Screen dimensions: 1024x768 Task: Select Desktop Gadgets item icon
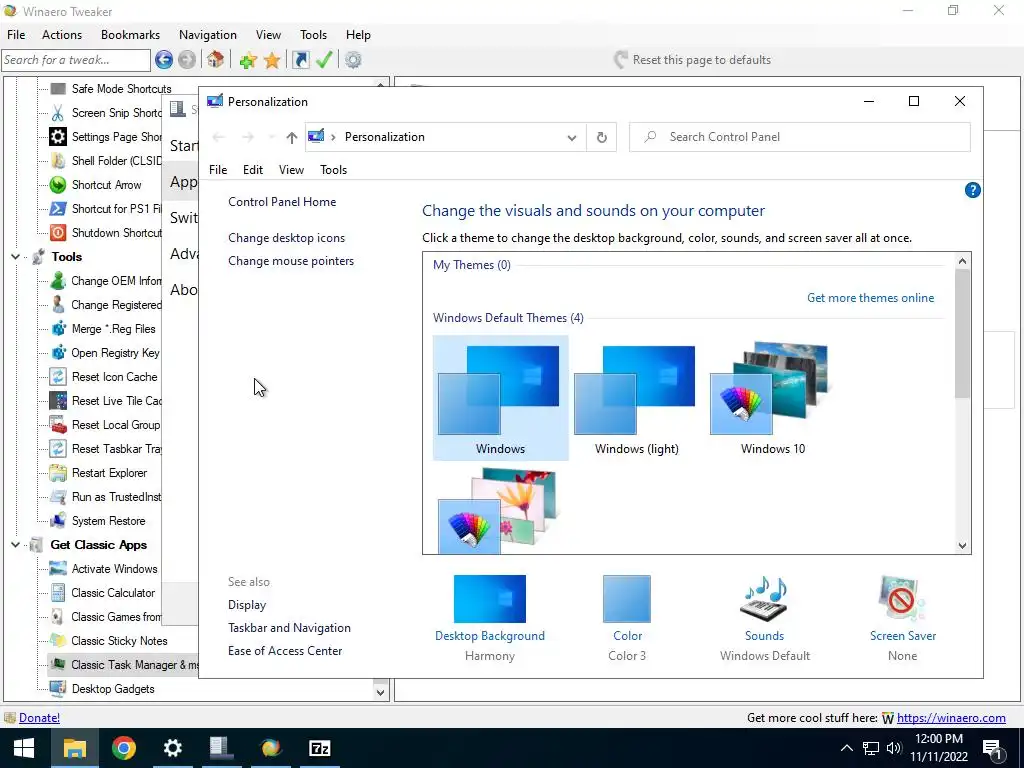coord(58,689)
